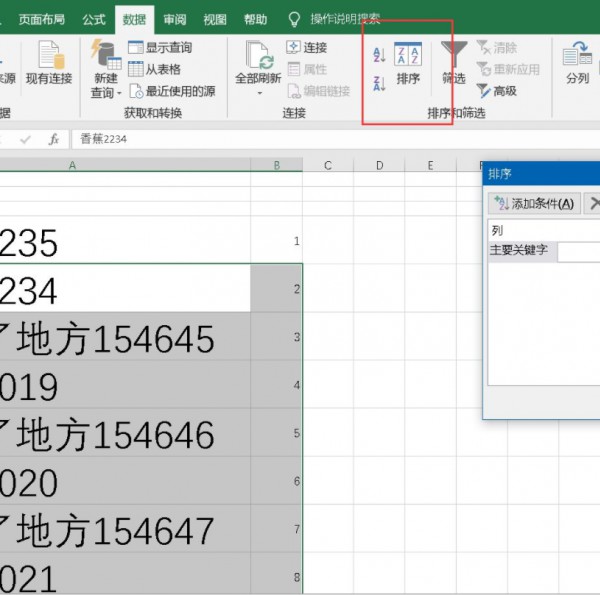Click Text to Columns (分列)
This screenshot has width=600, height=595.
point(577,63)
